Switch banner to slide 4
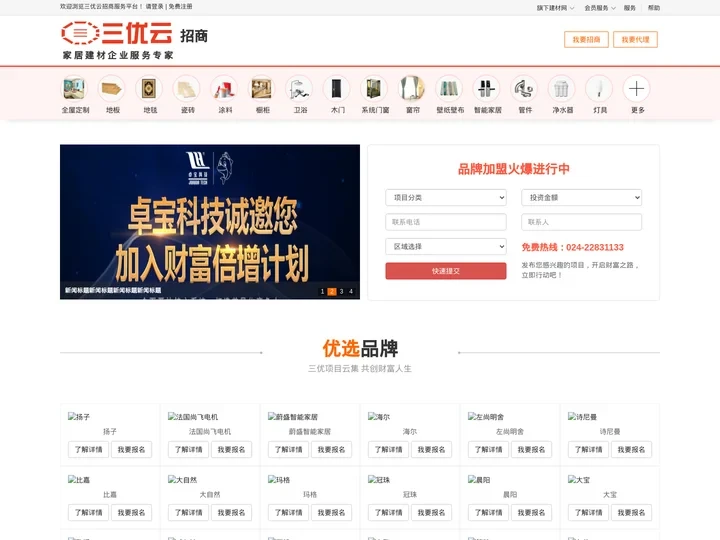 (x=351, y=292)
